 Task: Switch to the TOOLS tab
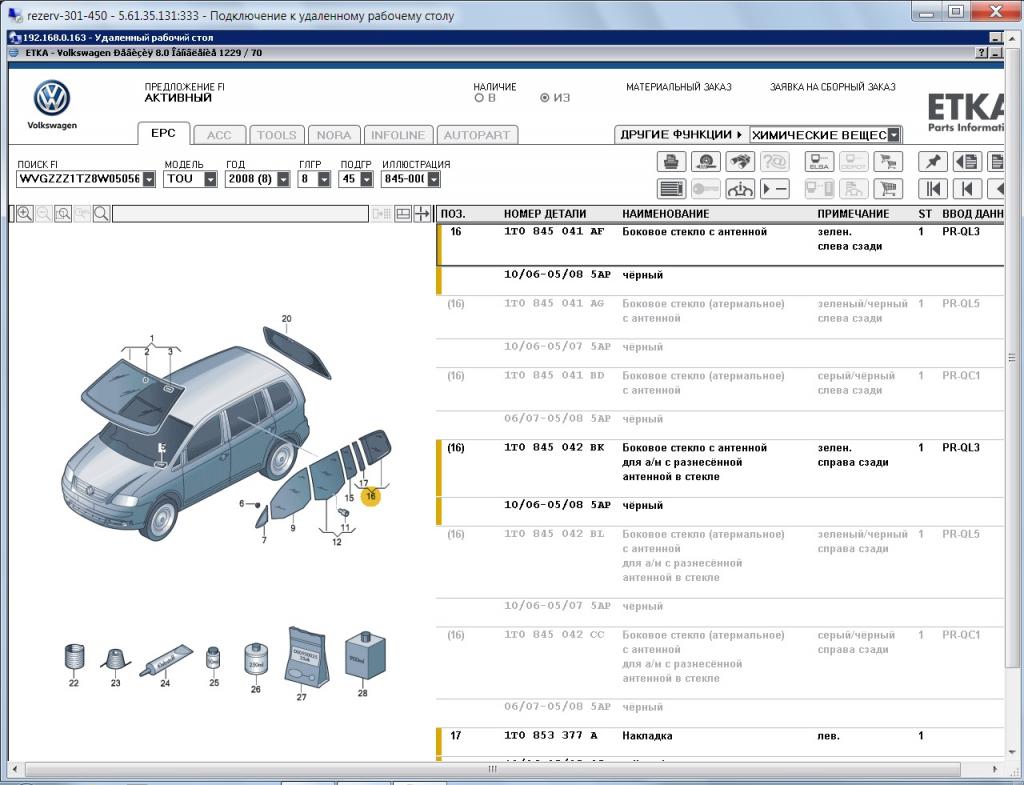coord(276,135)
